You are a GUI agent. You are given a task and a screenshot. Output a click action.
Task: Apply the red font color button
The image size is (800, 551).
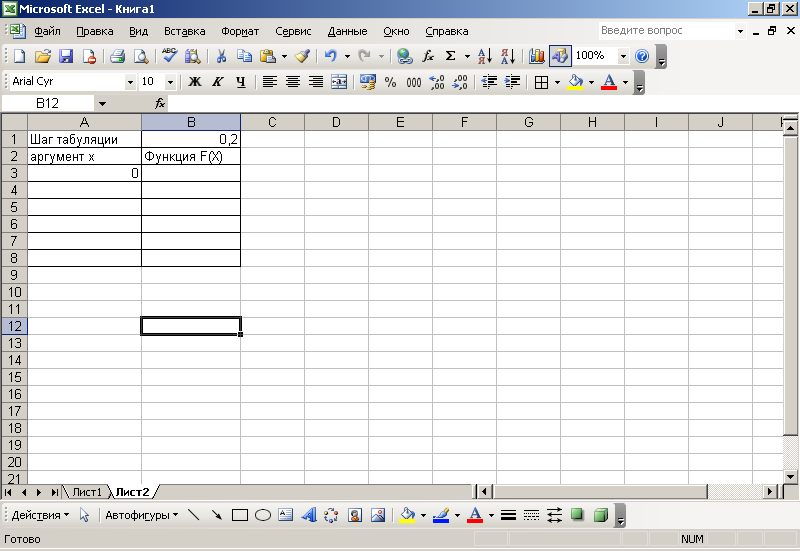(609, 82)
